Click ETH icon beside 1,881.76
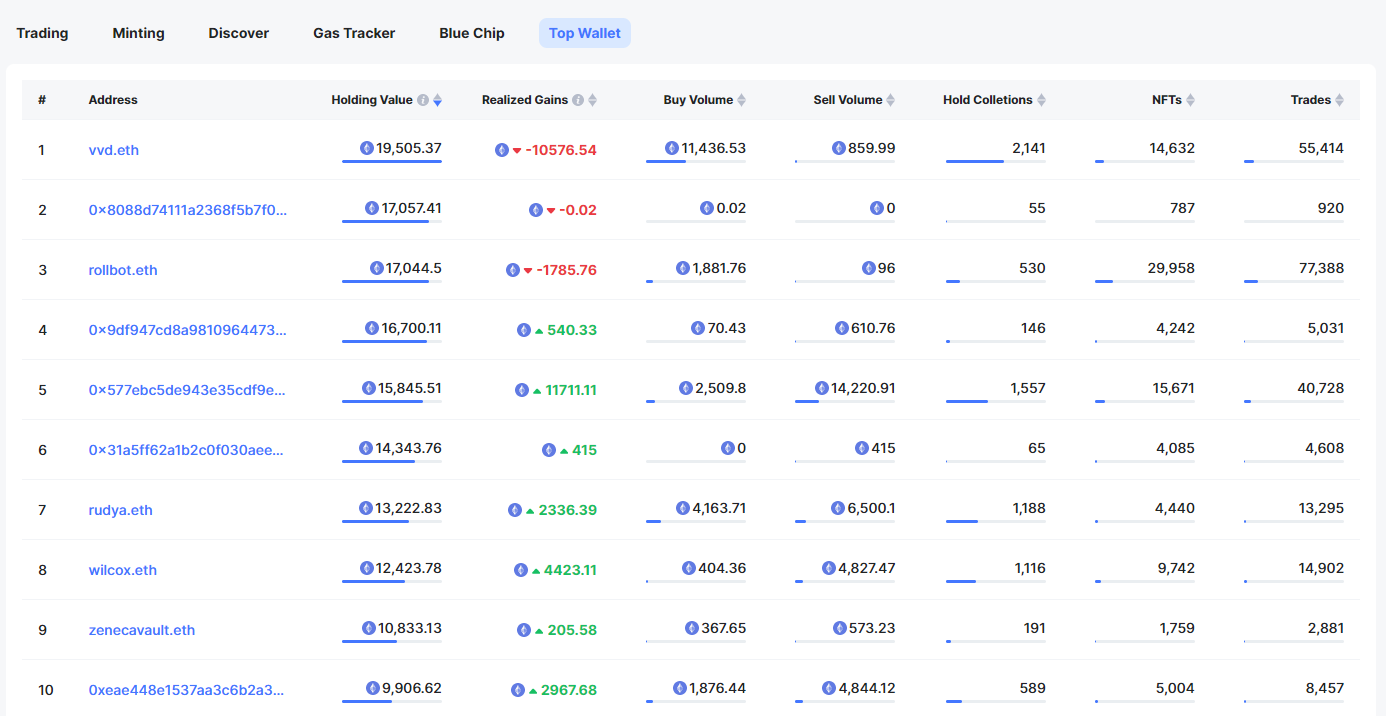Screen dimensions: 1386x716 683,268
